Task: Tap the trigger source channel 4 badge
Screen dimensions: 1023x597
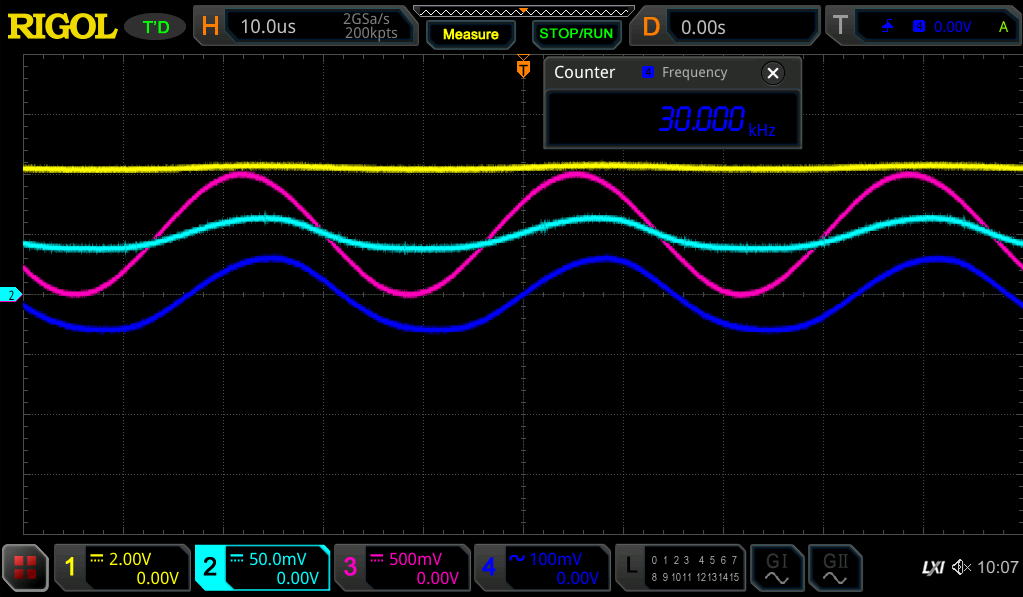Action: coord(919,26)
